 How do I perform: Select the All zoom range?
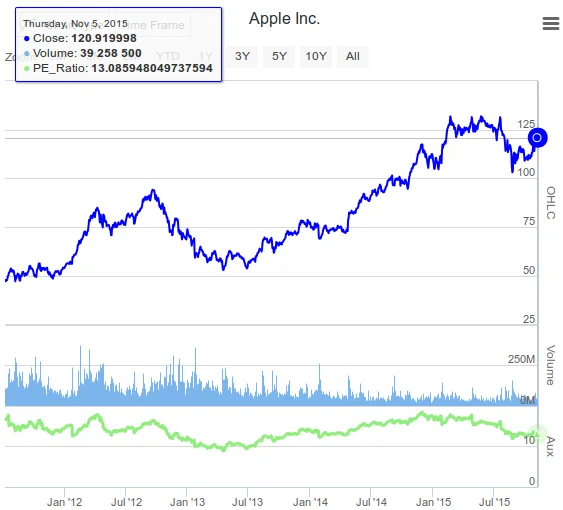[x=353, y=56]
